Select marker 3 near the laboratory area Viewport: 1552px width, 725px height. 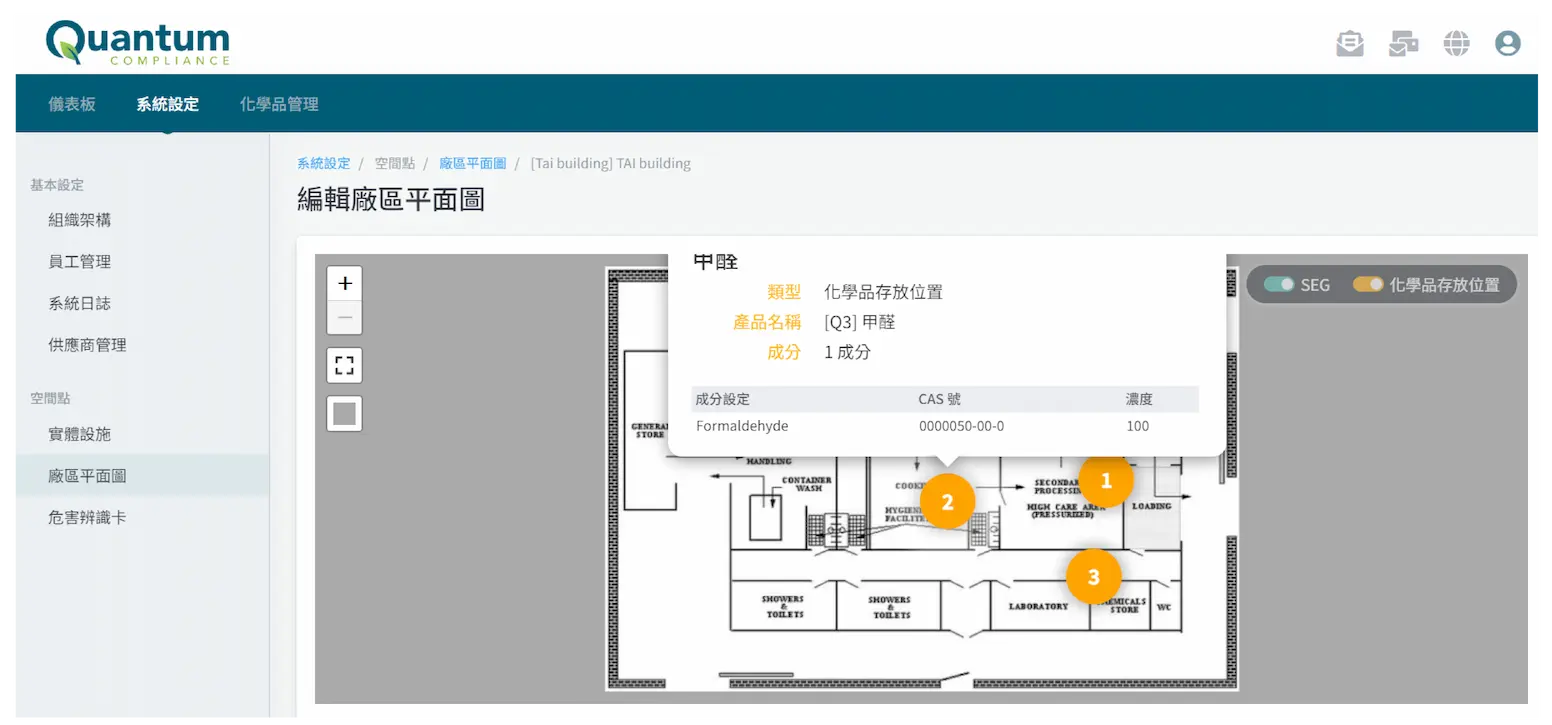(1093, 576)
